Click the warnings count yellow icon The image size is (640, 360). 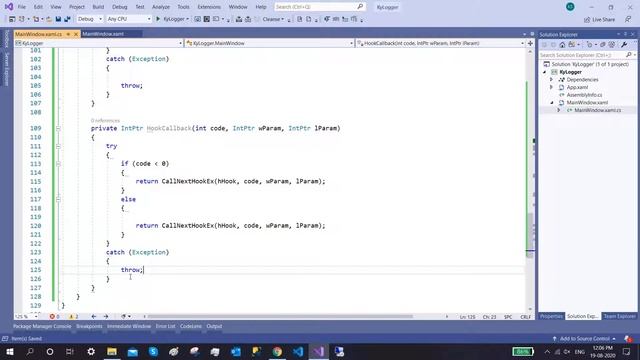point(71,316)
